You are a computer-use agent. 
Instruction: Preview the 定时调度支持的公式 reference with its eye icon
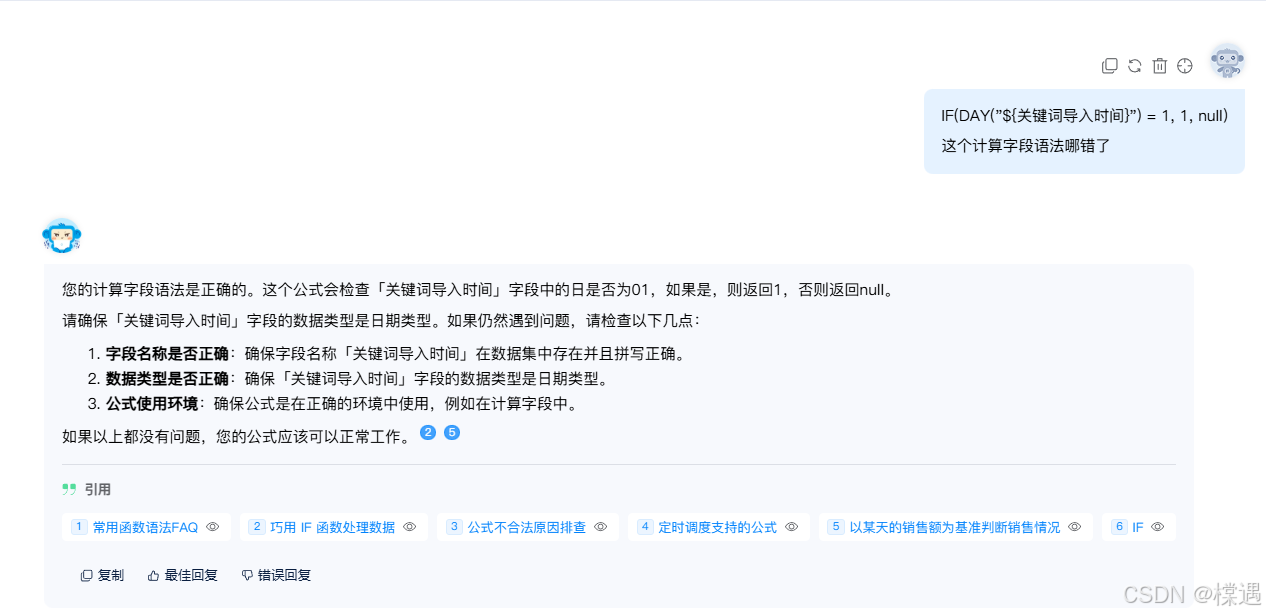791,527
